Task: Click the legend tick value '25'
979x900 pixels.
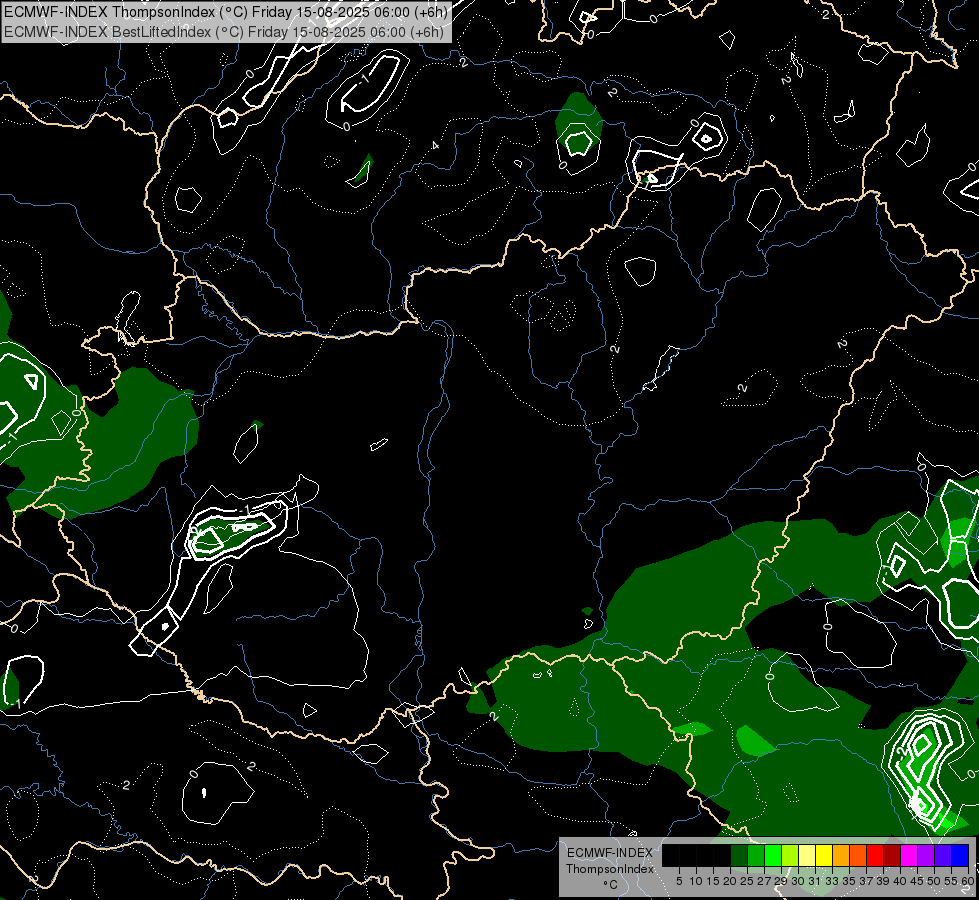Action: [x=747, y=881]
